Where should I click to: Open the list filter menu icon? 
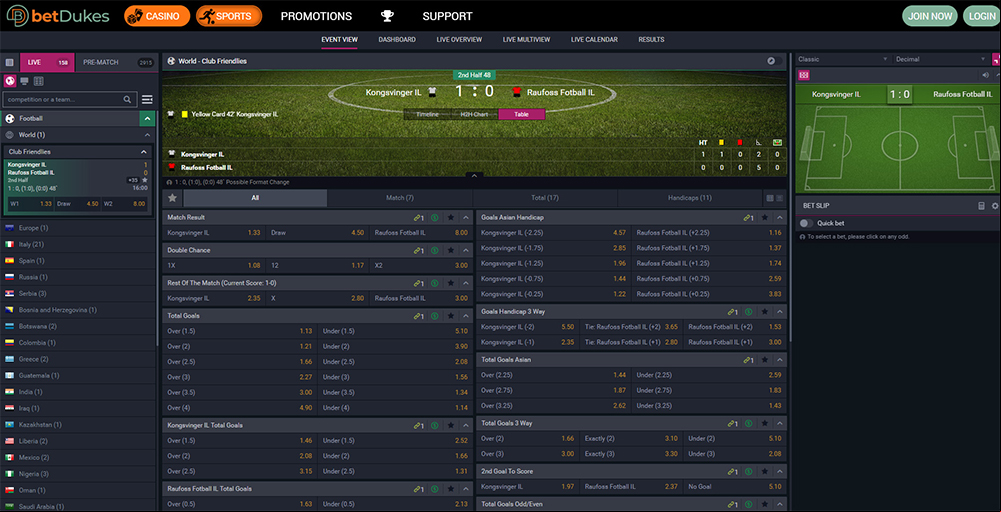147,100
